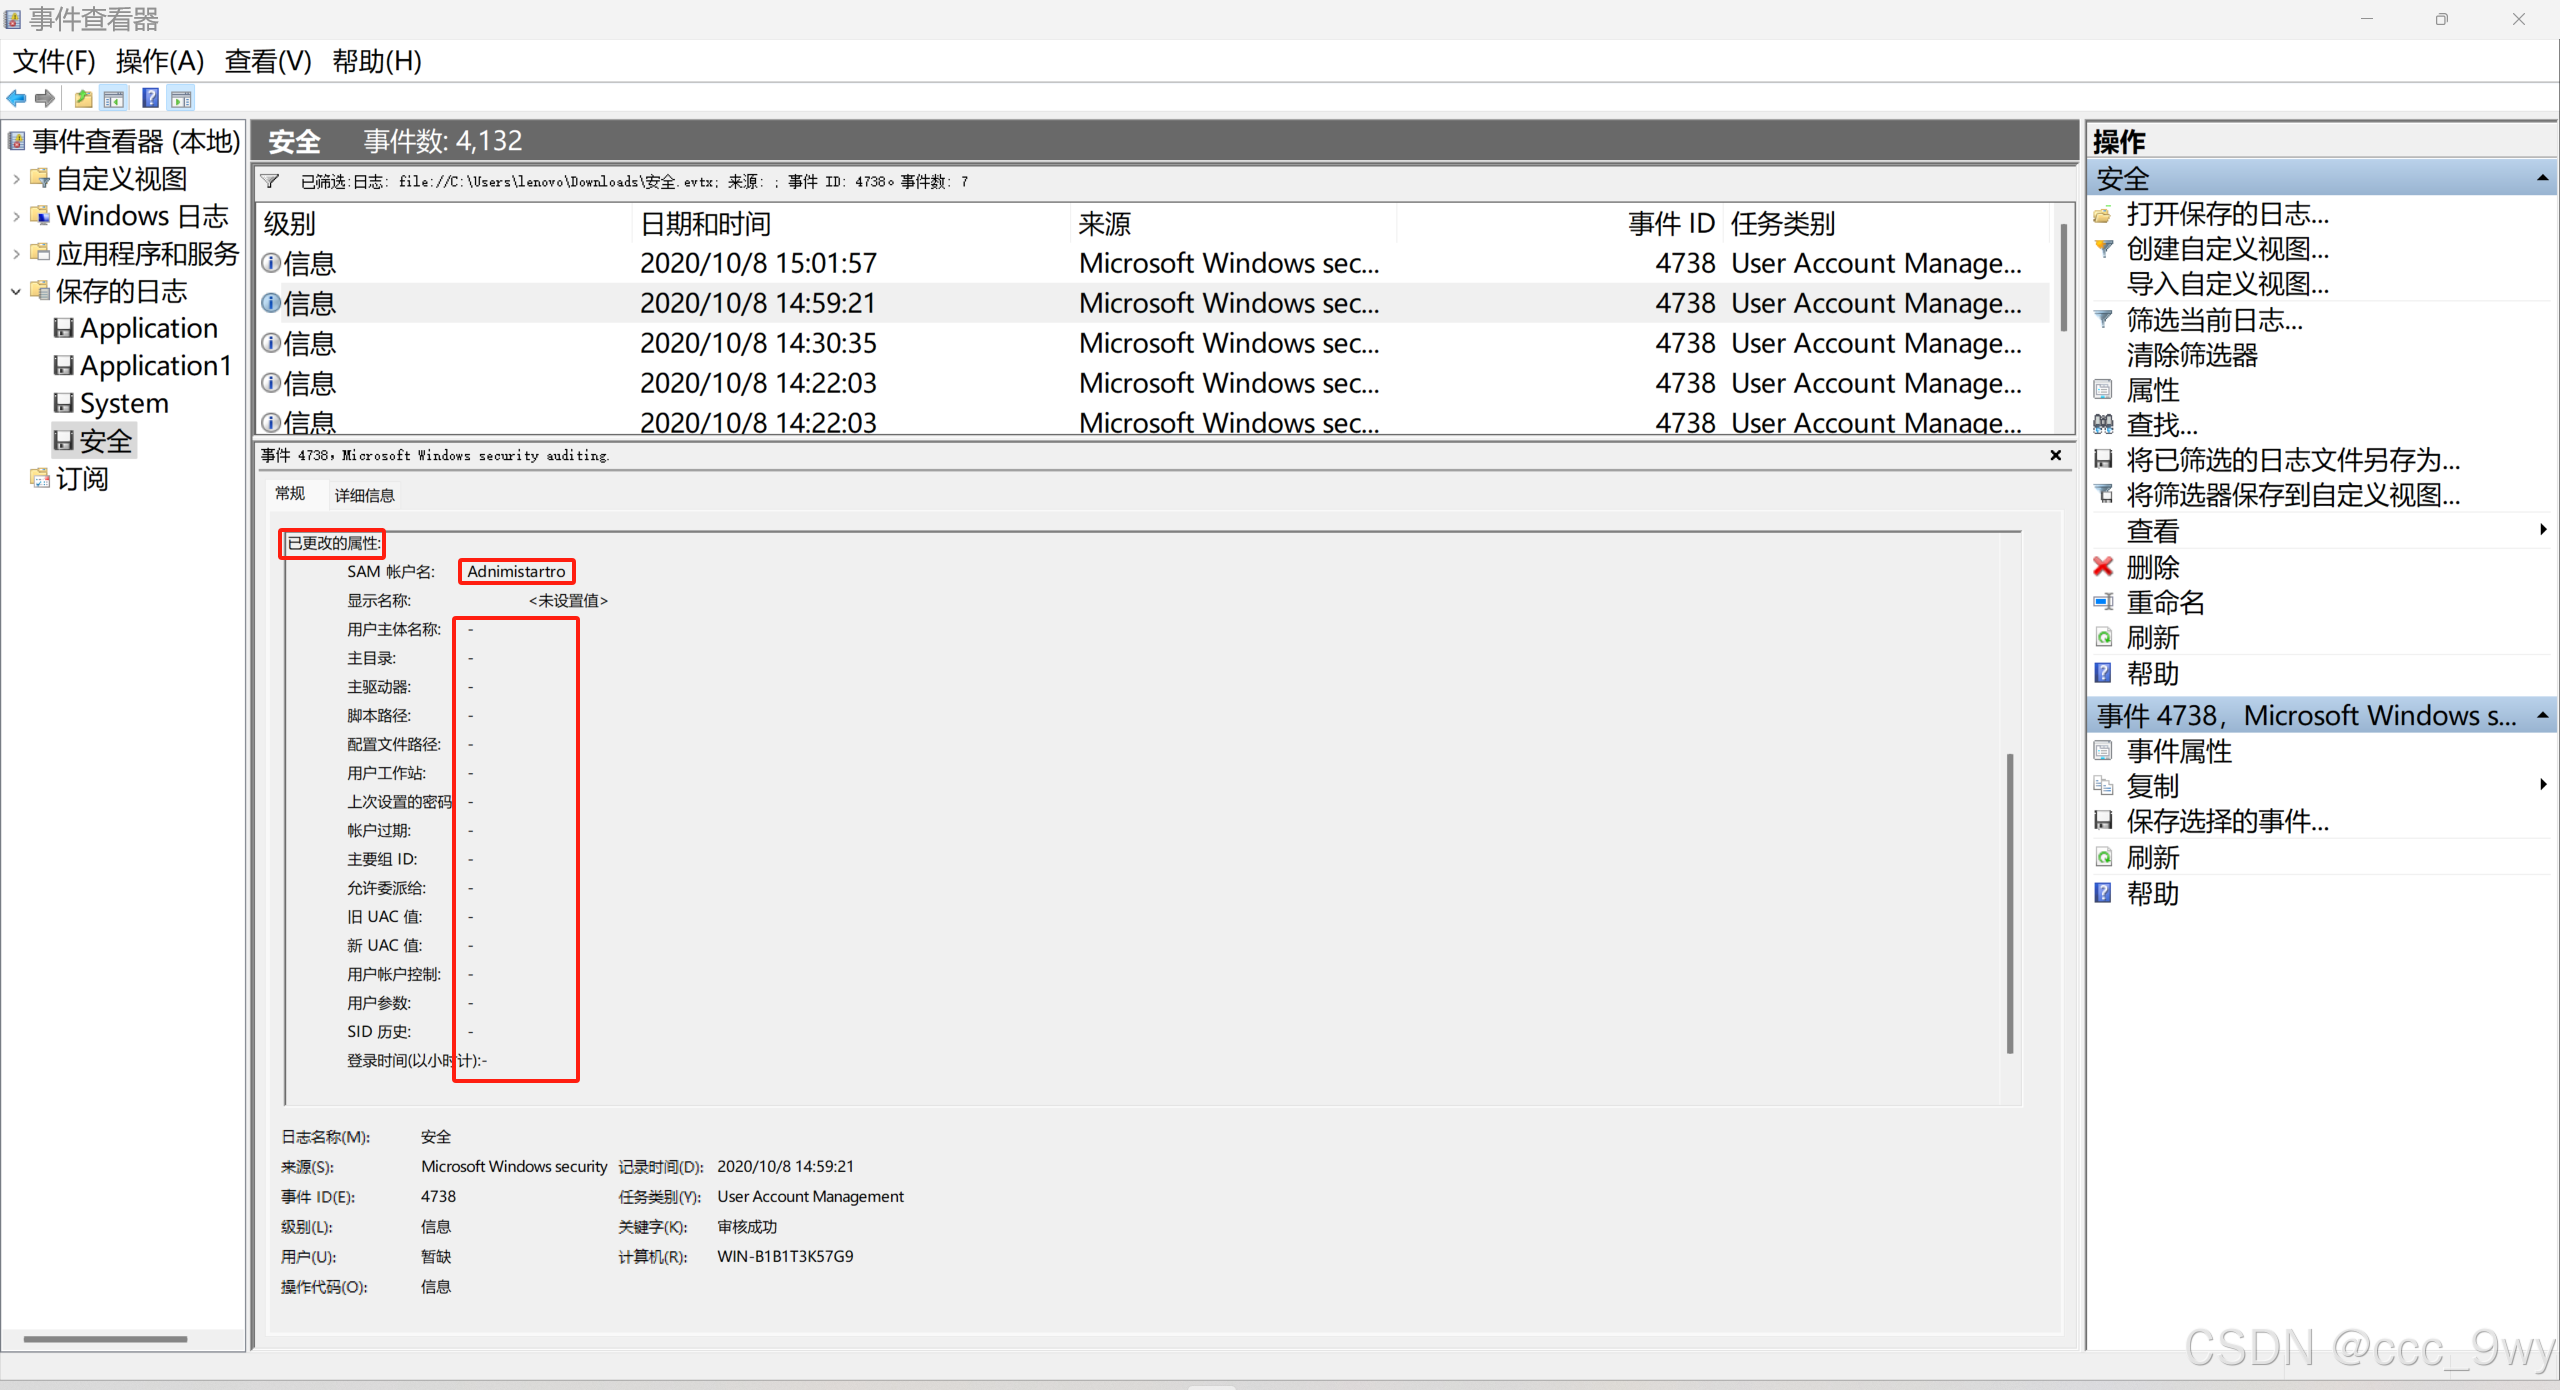
Task: Click 清除筛选器 action link
Action: pyautogui.click(x=2191, y=355)
